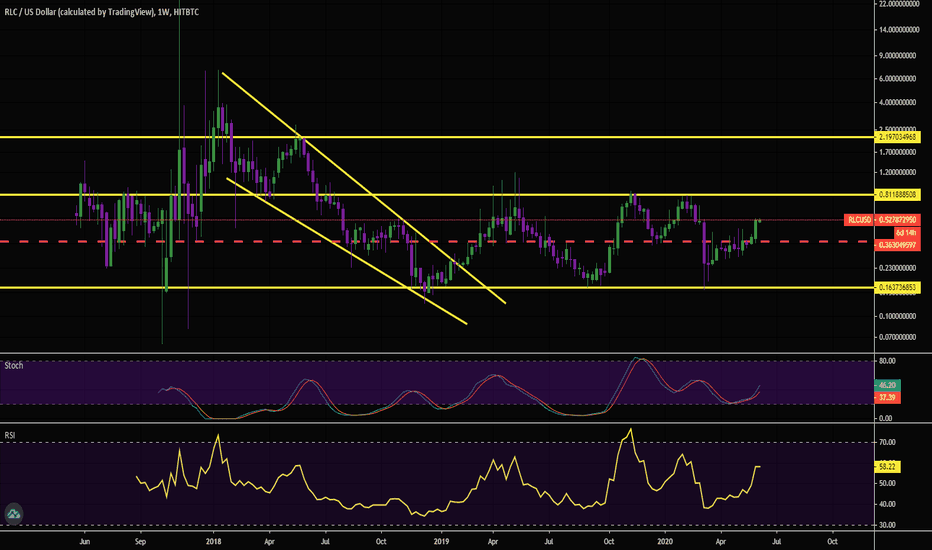Click the 22.000000000 price axis label
932x550 pixels.
pyautogui.click(x=898, y=4)
